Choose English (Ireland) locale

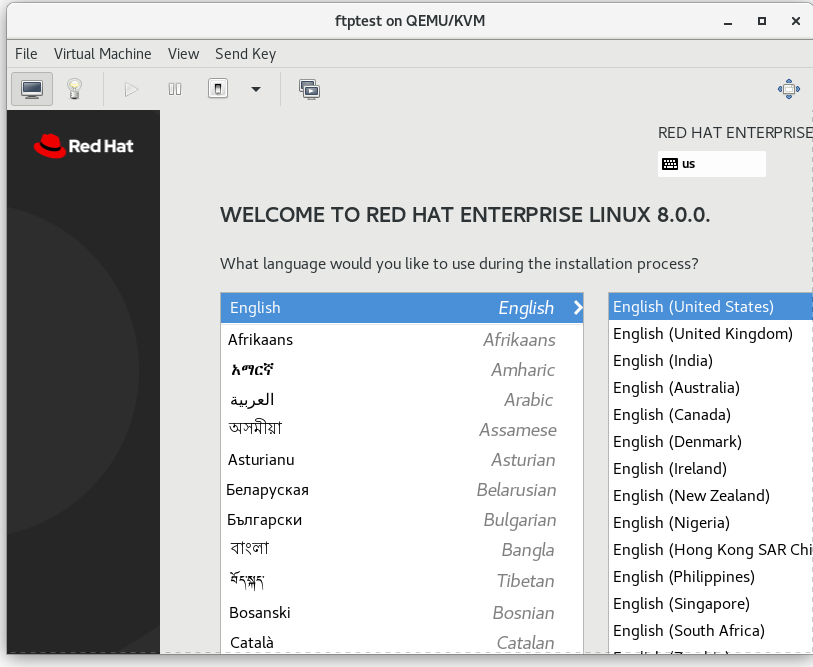point(710,468)
